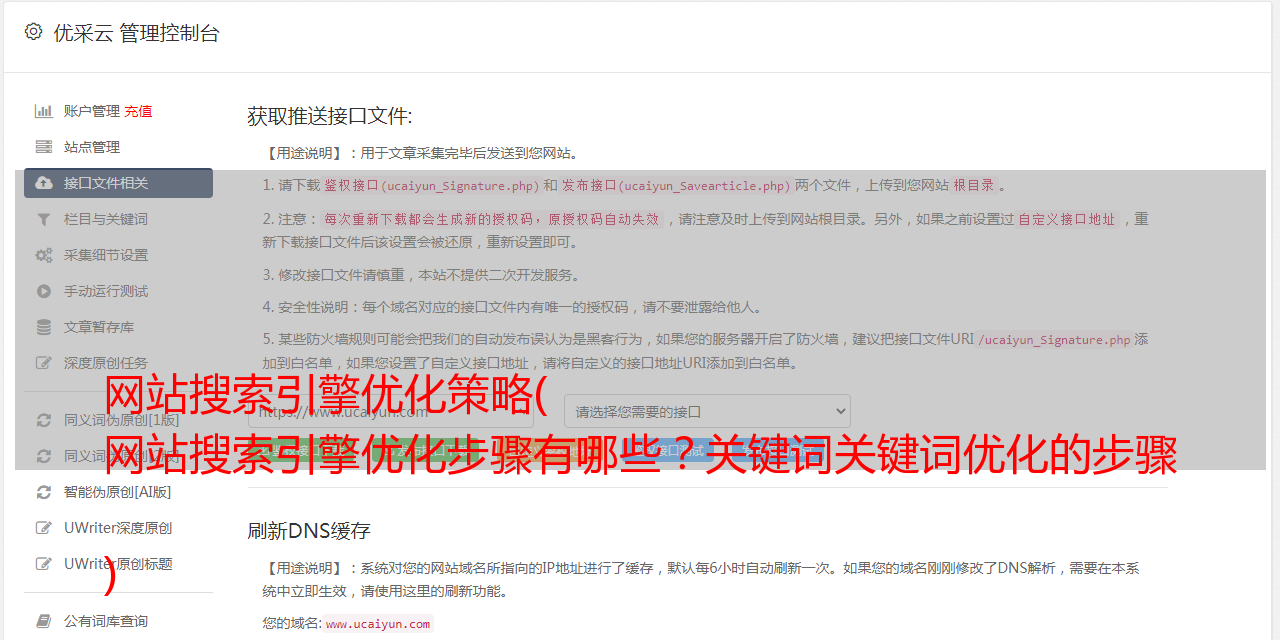Open UWriter原创标题 menu entry

pos(118,564)
